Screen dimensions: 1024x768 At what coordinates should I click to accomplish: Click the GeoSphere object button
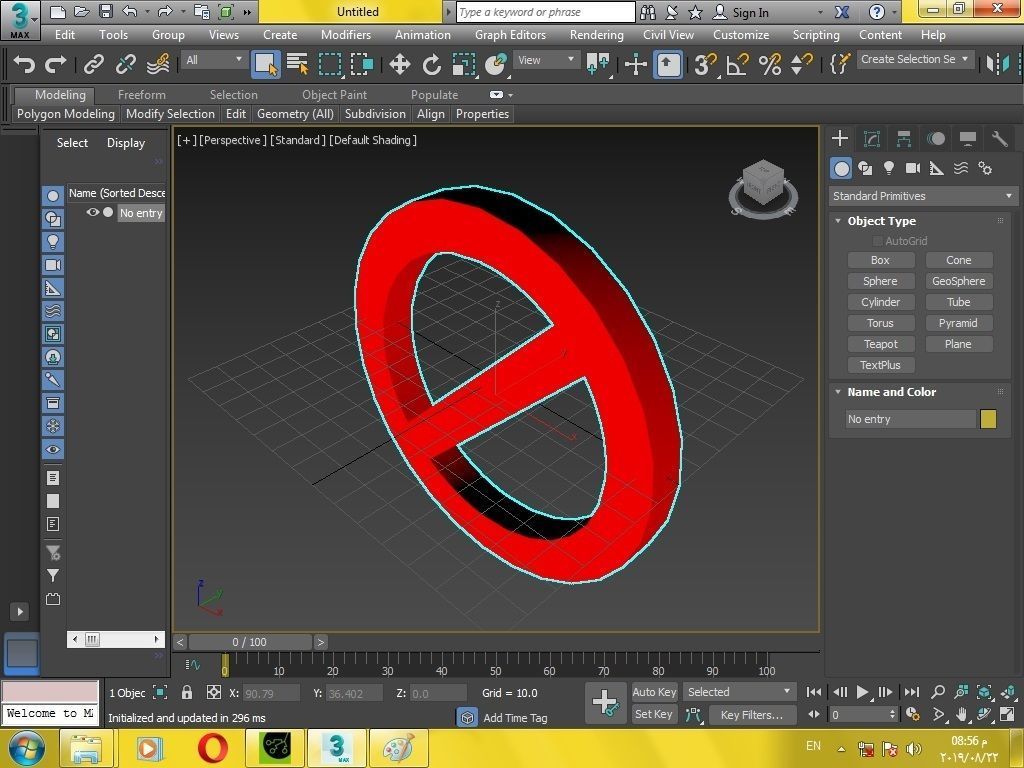pos(959,281)
